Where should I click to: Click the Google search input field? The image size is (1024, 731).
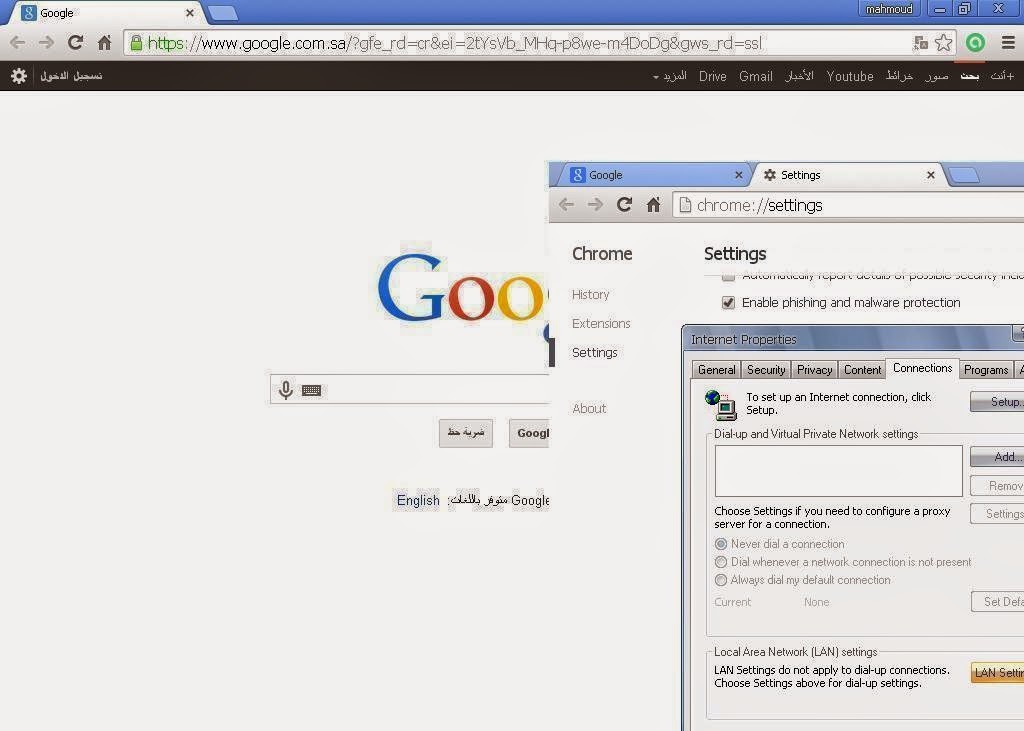click(x=409, y=390)
